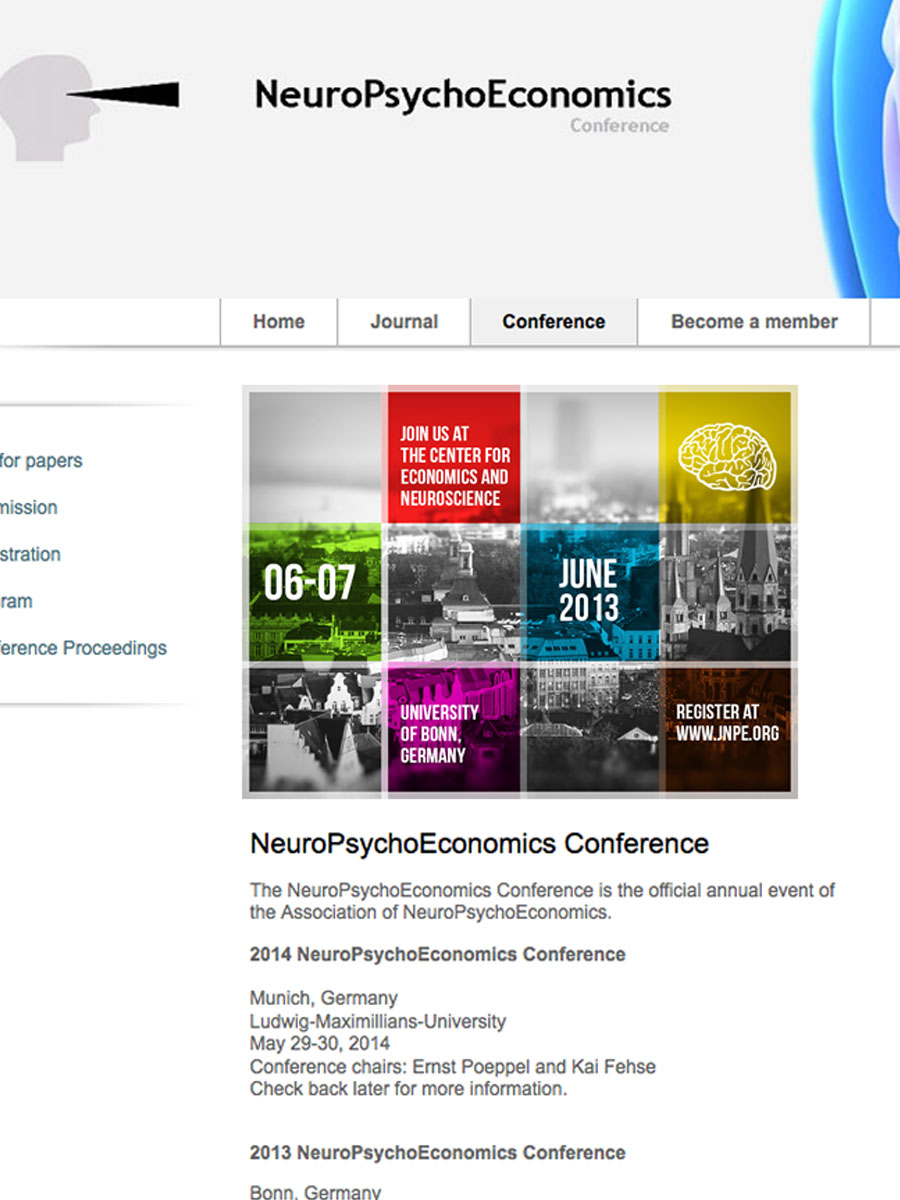Click the 'Munich, Germany' text
Image resolution: width=900 pixels, height=1200 pixels.
tap(323, 998)
